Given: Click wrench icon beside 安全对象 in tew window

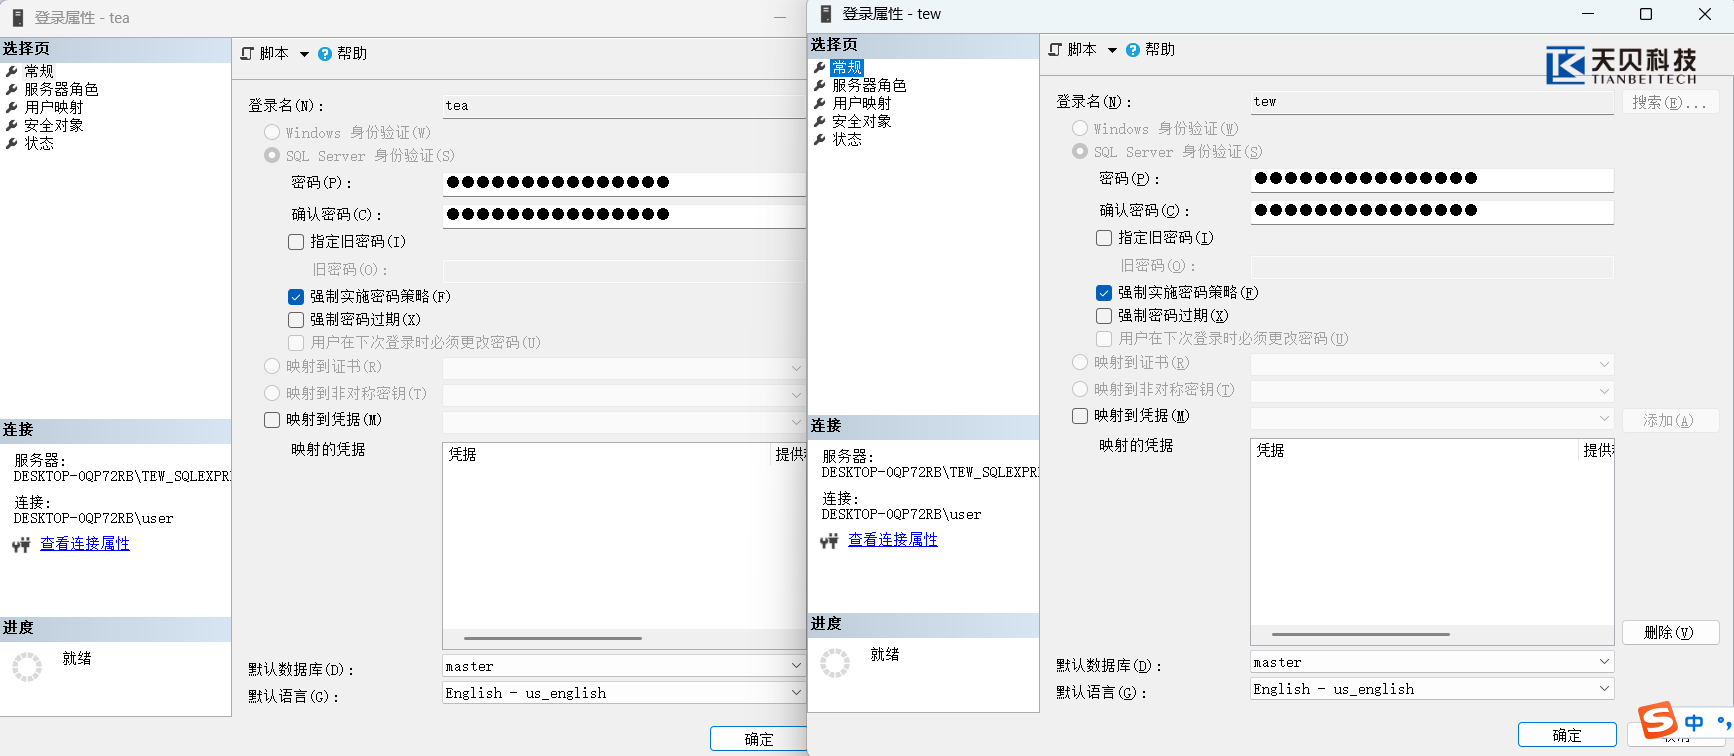Looking at the screenshot, I should (820, 122).
